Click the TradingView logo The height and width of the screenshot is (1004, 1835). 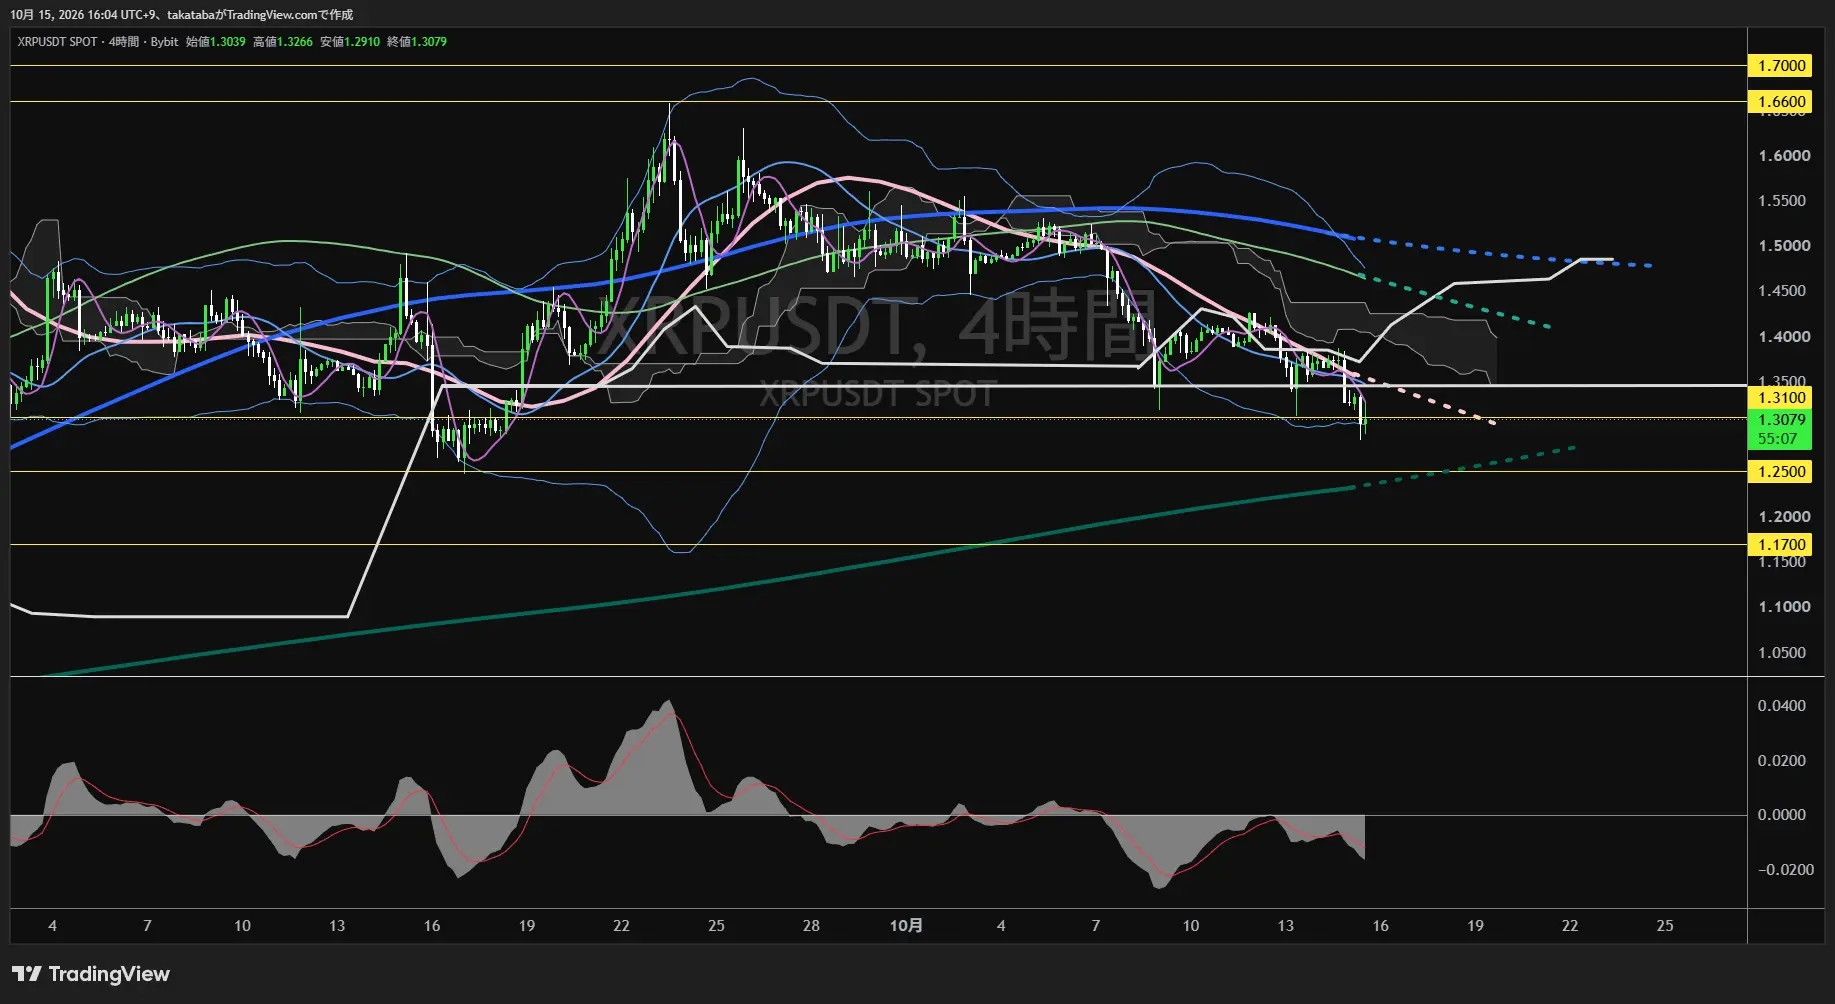pyautogui.click(x=91, y=974)
